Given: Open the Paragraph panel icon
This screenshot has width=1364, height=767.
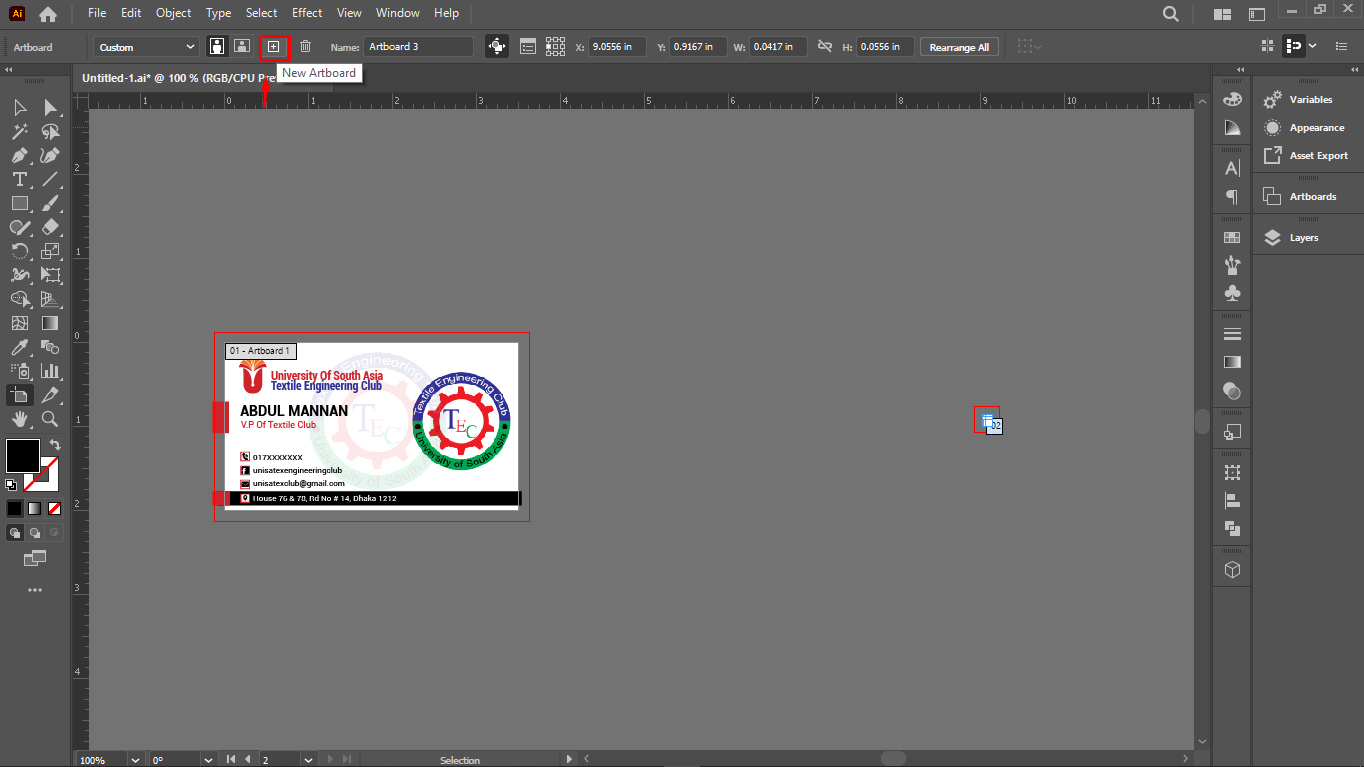Looking at the screenshot, I should tap(1232, 196).
